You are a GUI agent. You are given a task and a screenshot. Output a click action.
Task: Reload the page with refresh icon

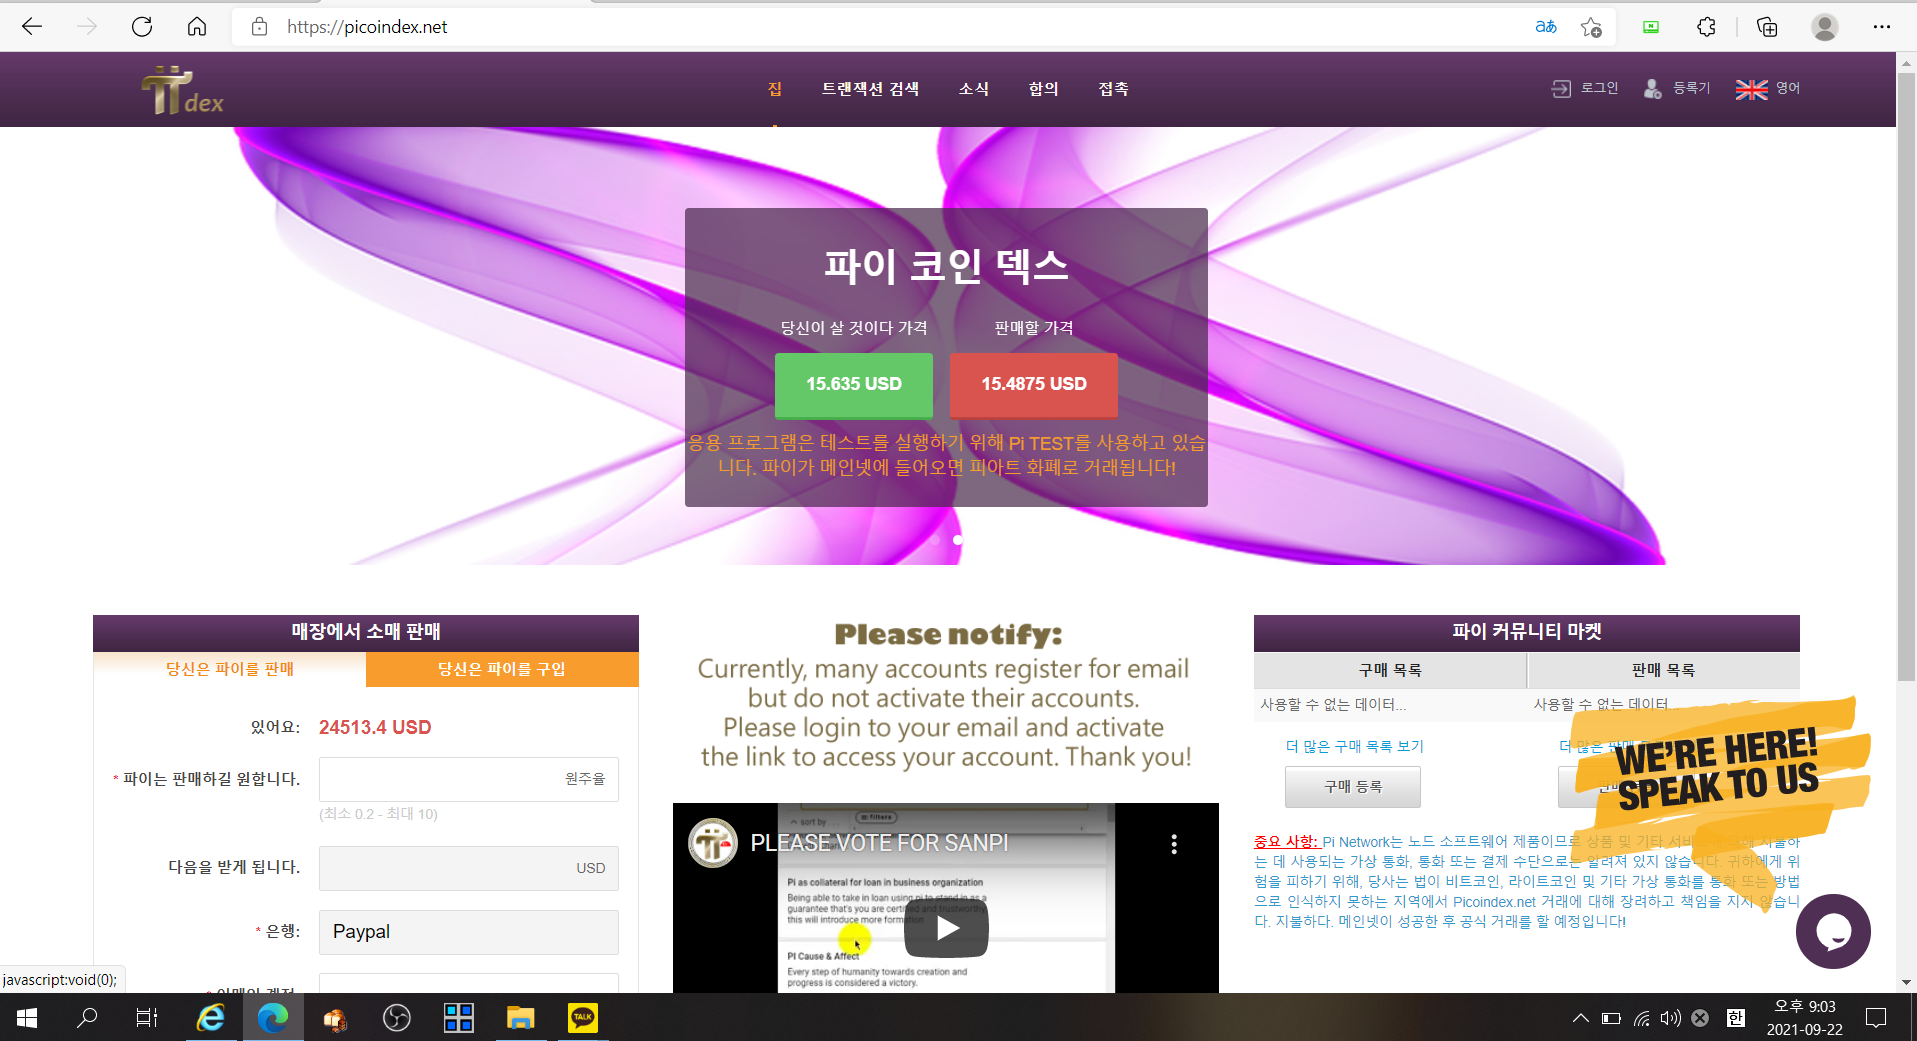coord(142,27)
